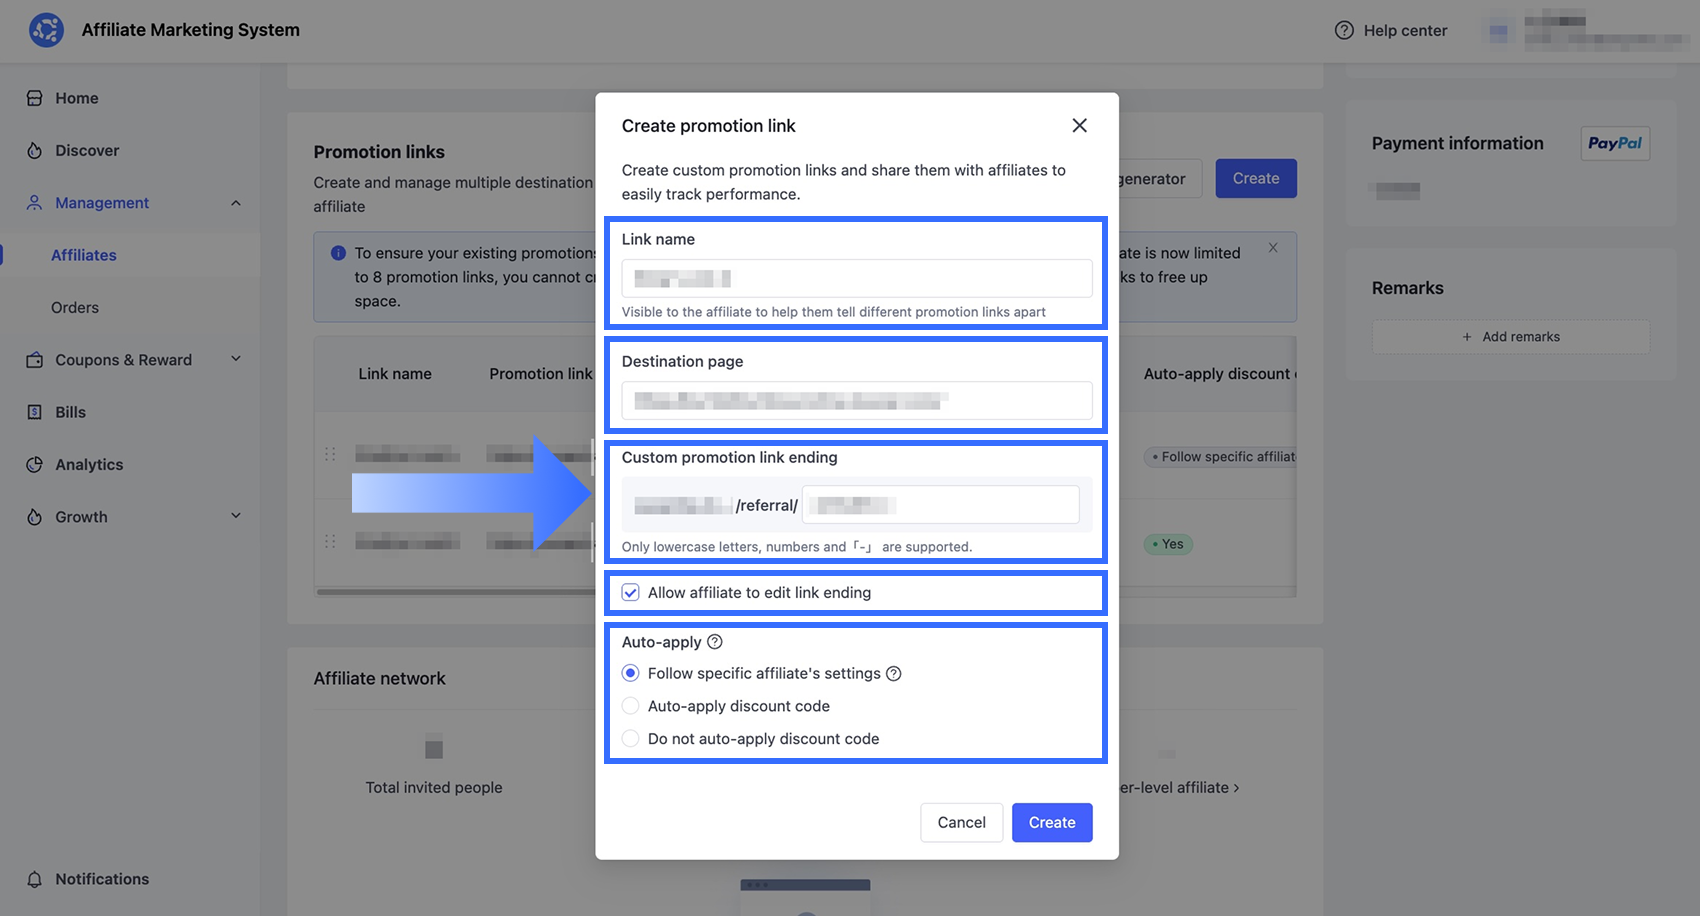This screenshot has height=916, width=1700.
Task: Collapse the Management sidebar section
Action: [x=236, y=203]
